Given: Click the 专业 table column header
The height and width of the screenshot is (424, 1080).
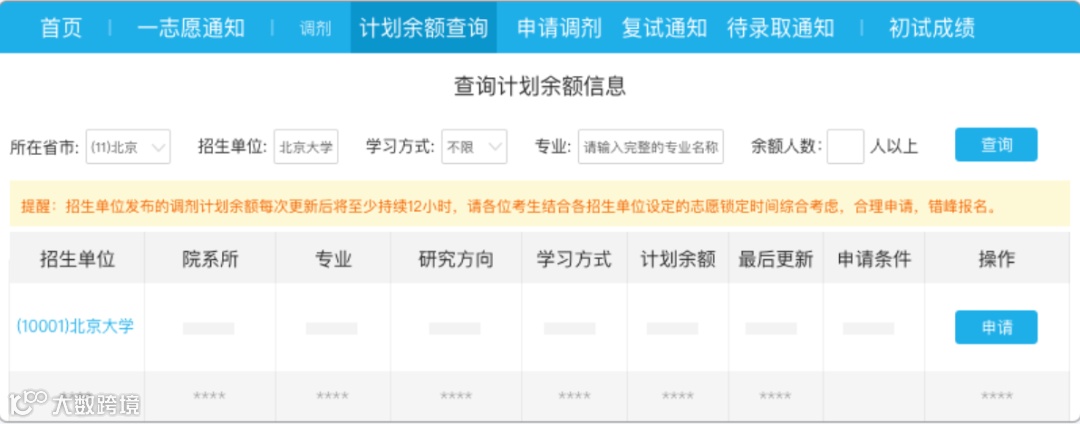Looking at the screenshot, I should tap(333, 259).
